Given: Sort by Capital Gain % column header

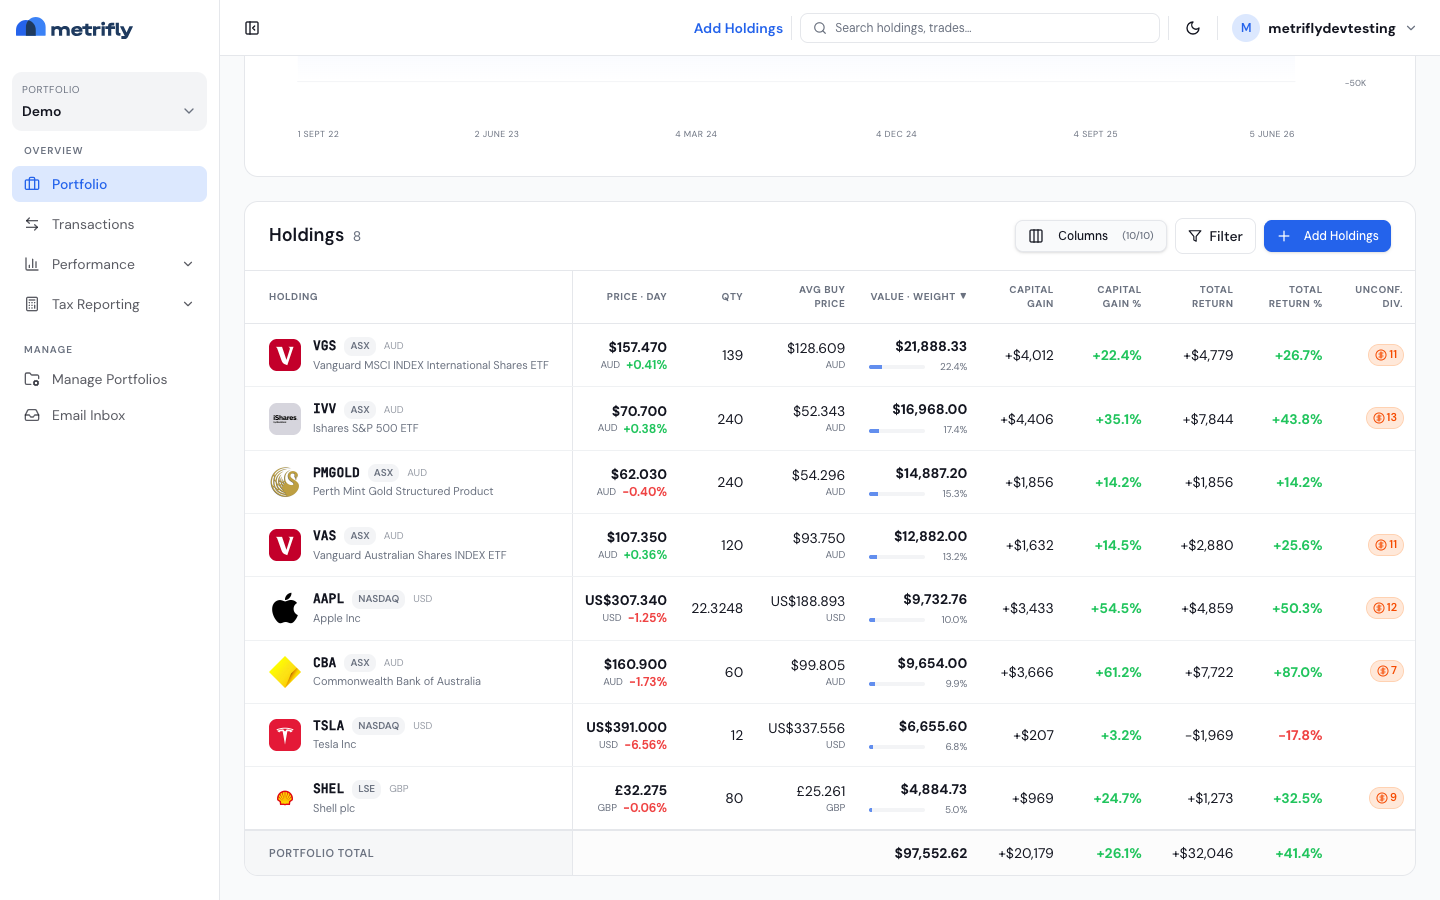Looking at the screenshot, I should (x=1119, y=297).
